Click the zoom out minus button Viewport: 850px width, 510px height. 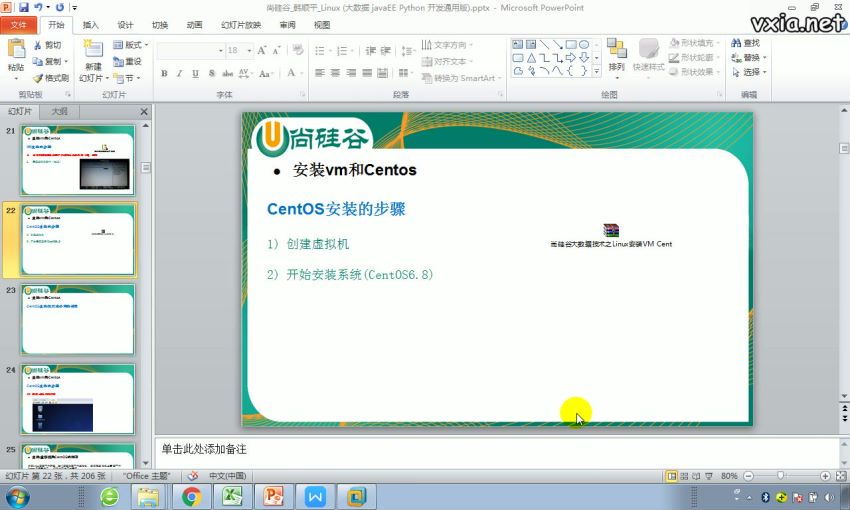[749, 476]
